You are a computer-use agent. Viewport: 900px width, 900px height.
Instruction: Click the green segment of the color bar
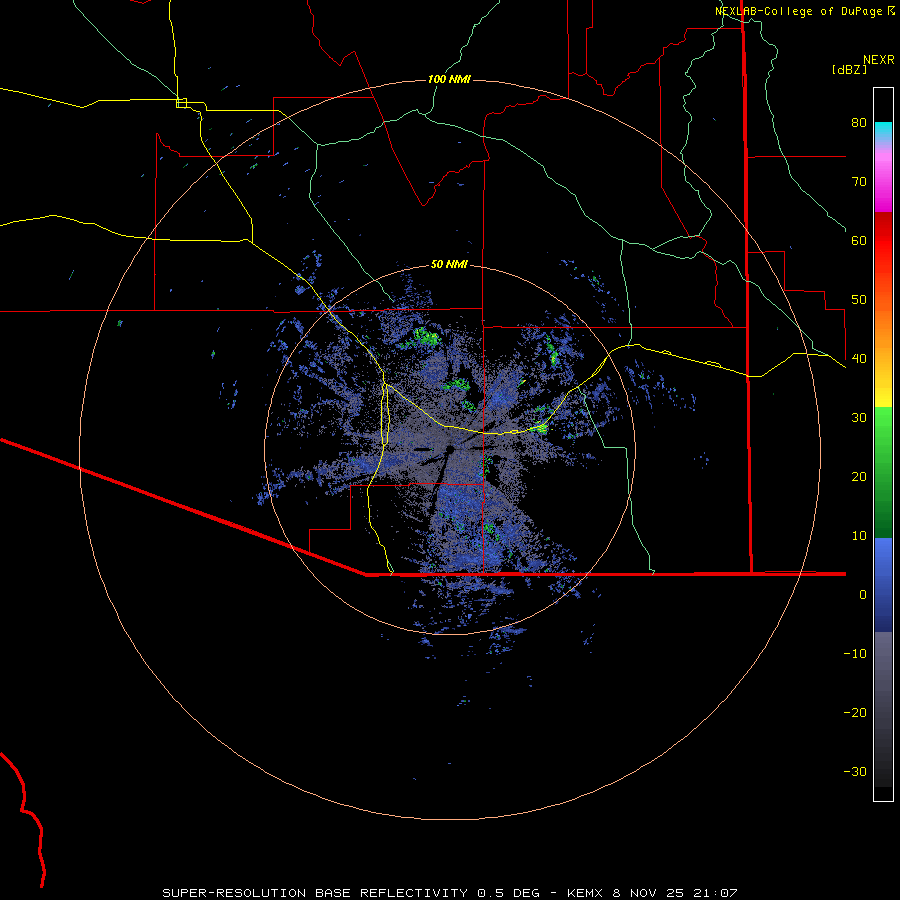[x=883, y=472]
